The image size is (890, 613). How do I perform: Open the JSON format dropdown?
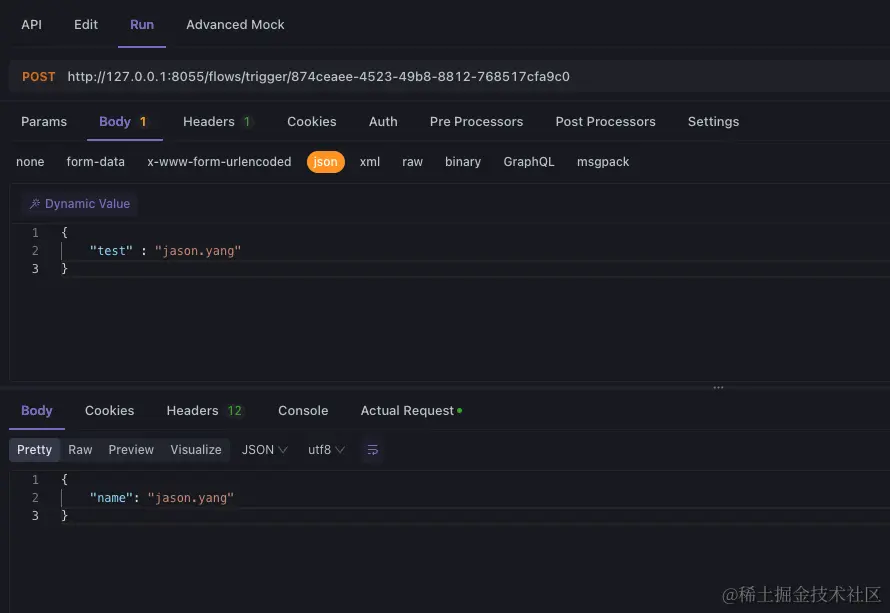pos(265,450)
